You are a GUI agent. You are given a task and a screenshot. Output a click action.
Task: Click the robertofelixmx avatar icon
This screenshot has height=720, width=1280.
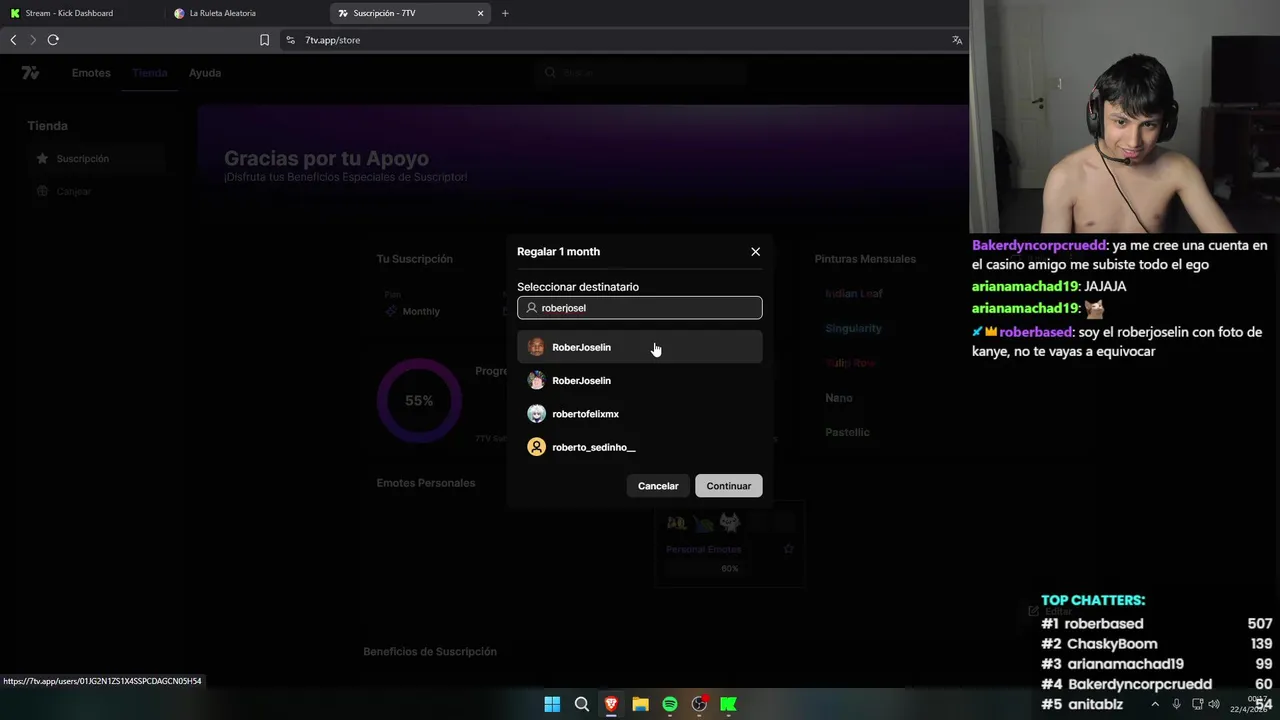537,414
